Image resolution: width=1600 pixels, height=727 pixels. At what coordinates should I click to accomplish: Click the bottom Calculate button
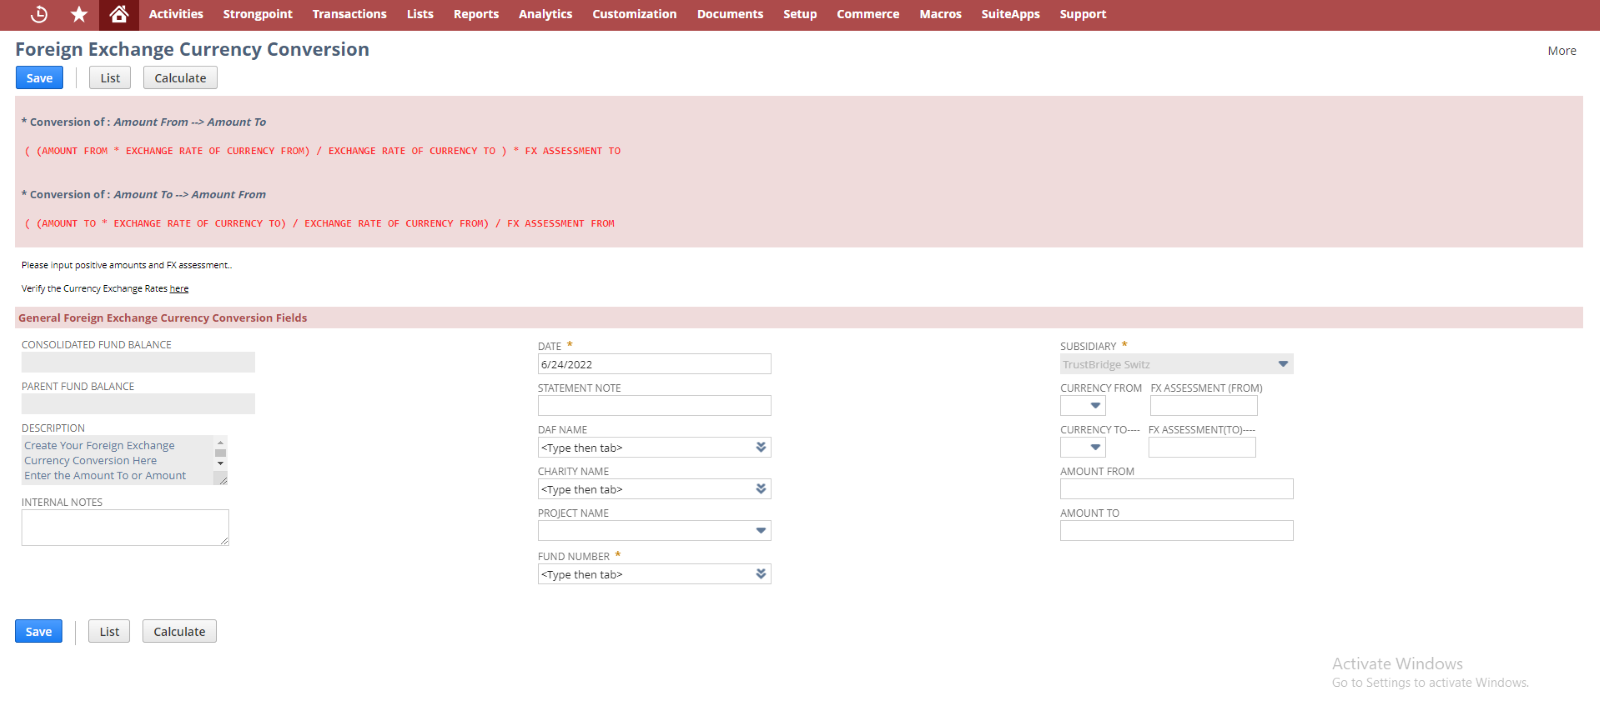(x=179, y=632)
